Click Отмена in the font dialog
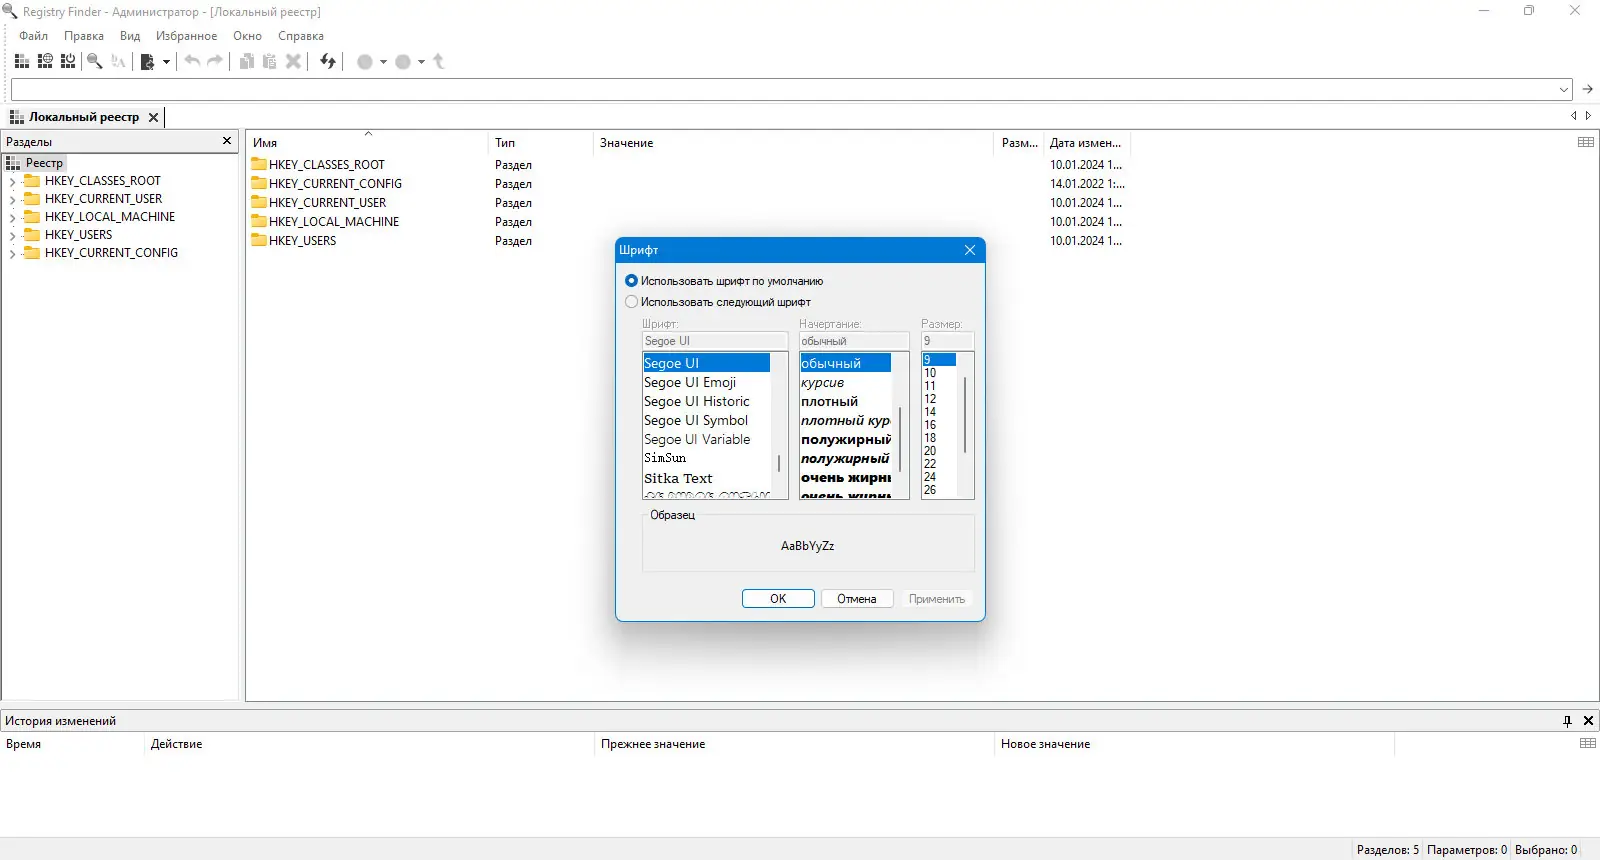This screenshot has height=860, width=1600. point(857,599)
